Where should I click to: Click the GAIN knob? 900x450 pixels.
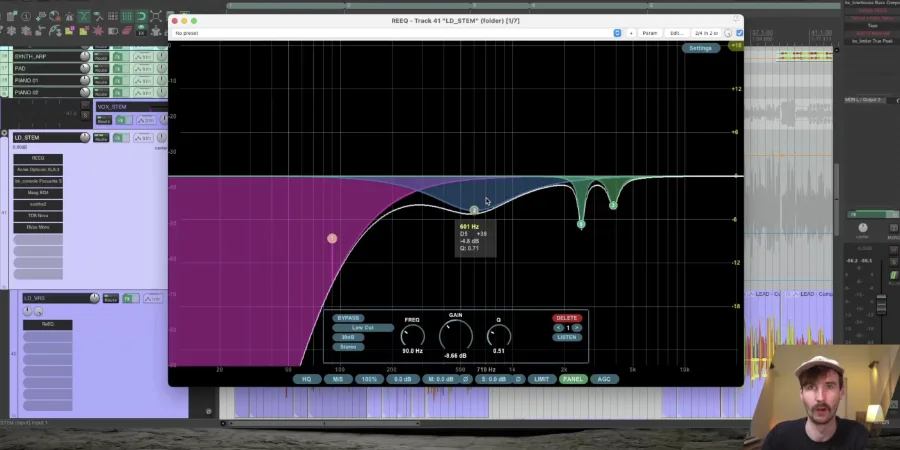click(x=456, y=336)
